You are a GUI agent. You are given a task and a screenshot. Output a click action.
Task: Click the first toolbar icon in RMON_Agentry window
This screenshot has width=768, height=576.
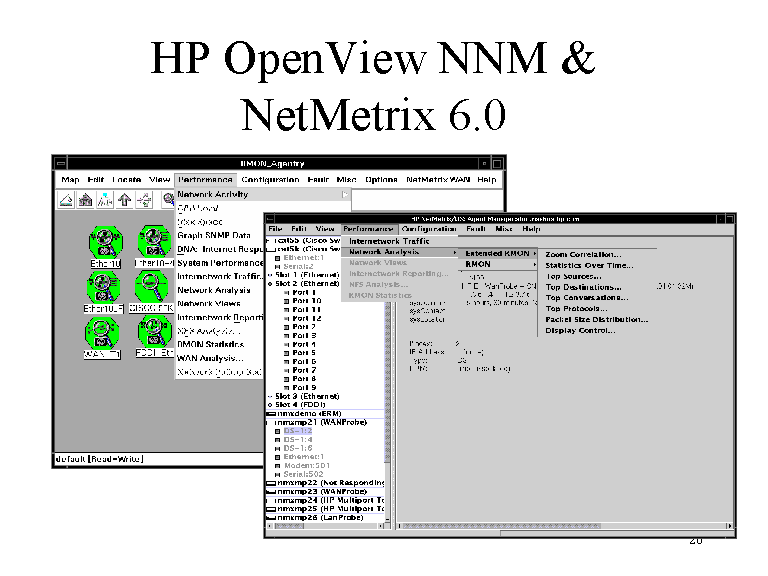pos(65,199)
